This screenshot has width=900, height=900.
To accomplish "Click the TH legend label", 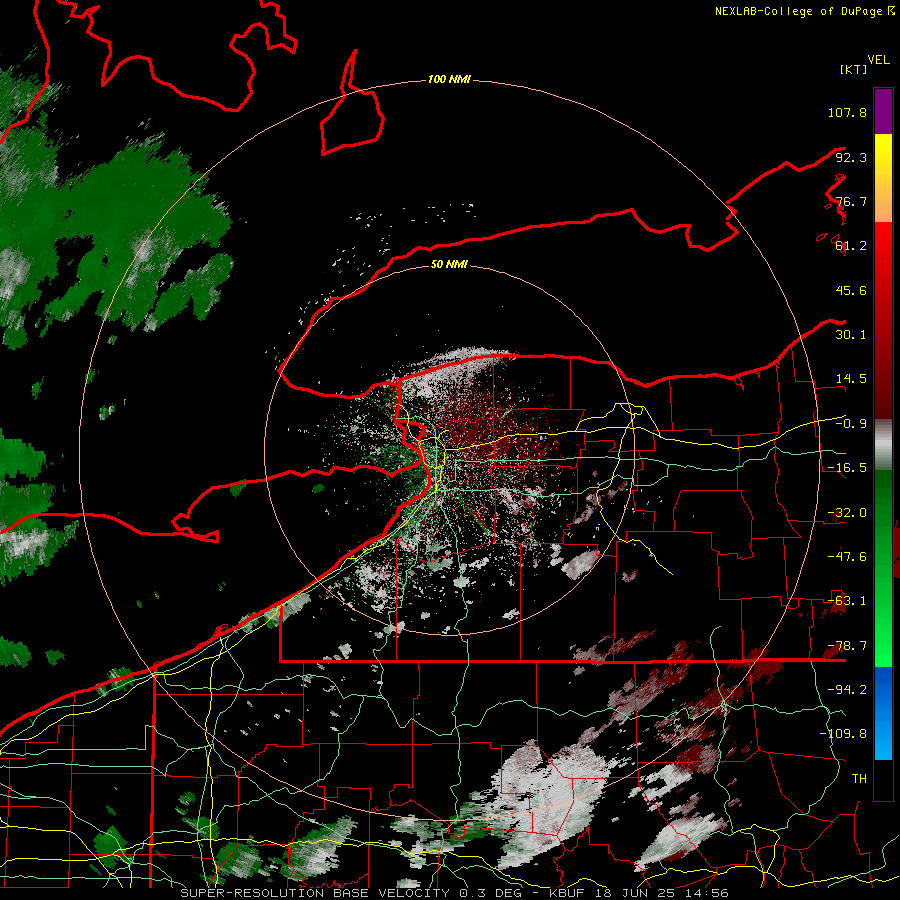I will click(859, 779).
